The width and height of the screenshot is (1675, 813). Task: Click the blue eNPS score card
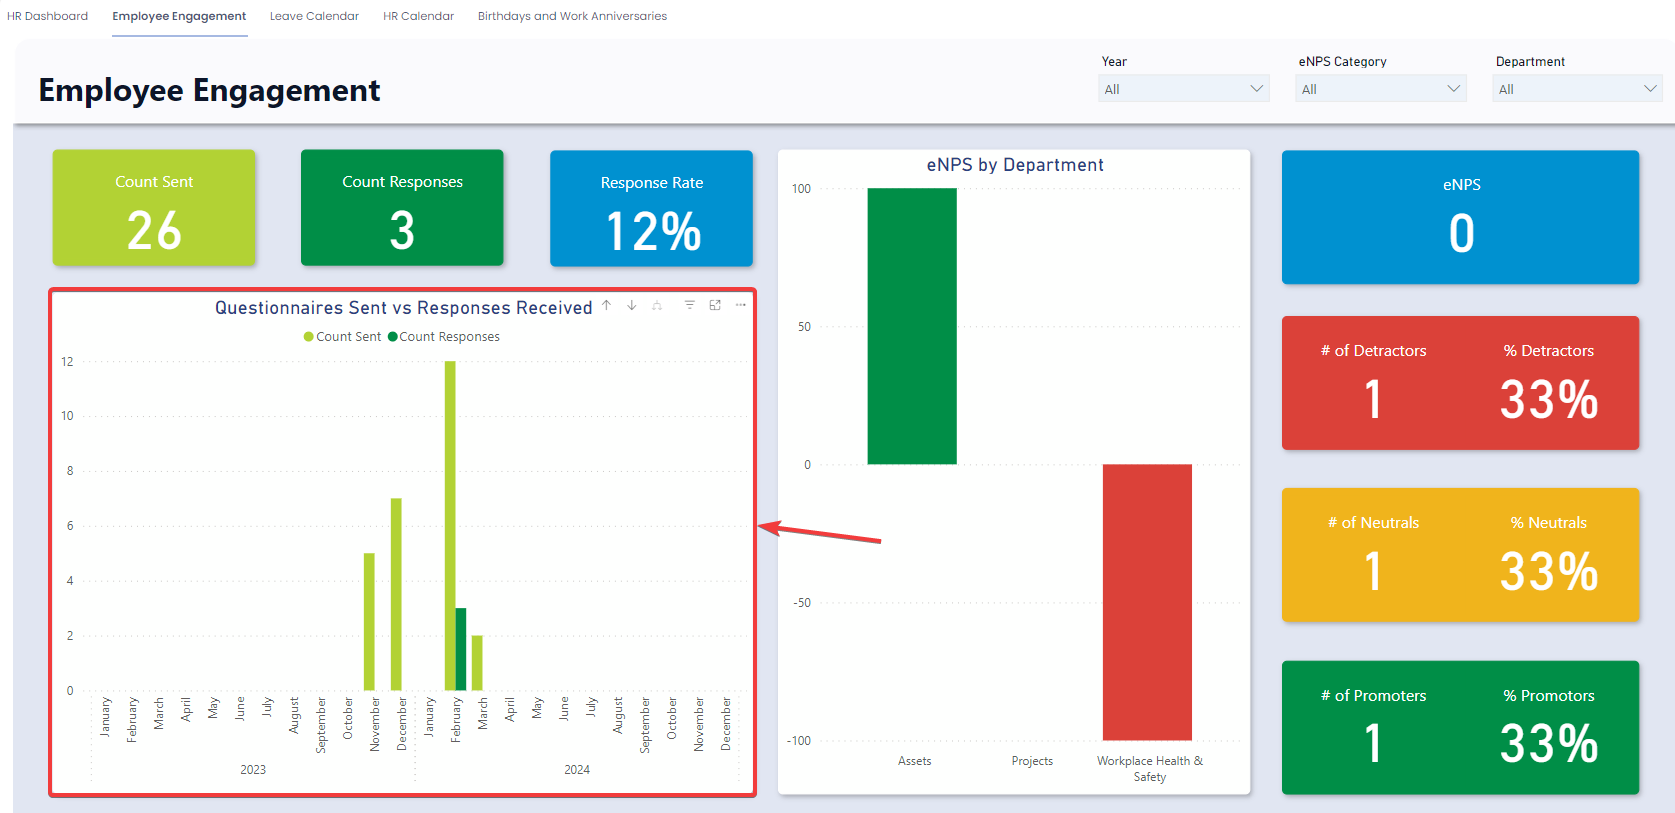pos(1460,217)
